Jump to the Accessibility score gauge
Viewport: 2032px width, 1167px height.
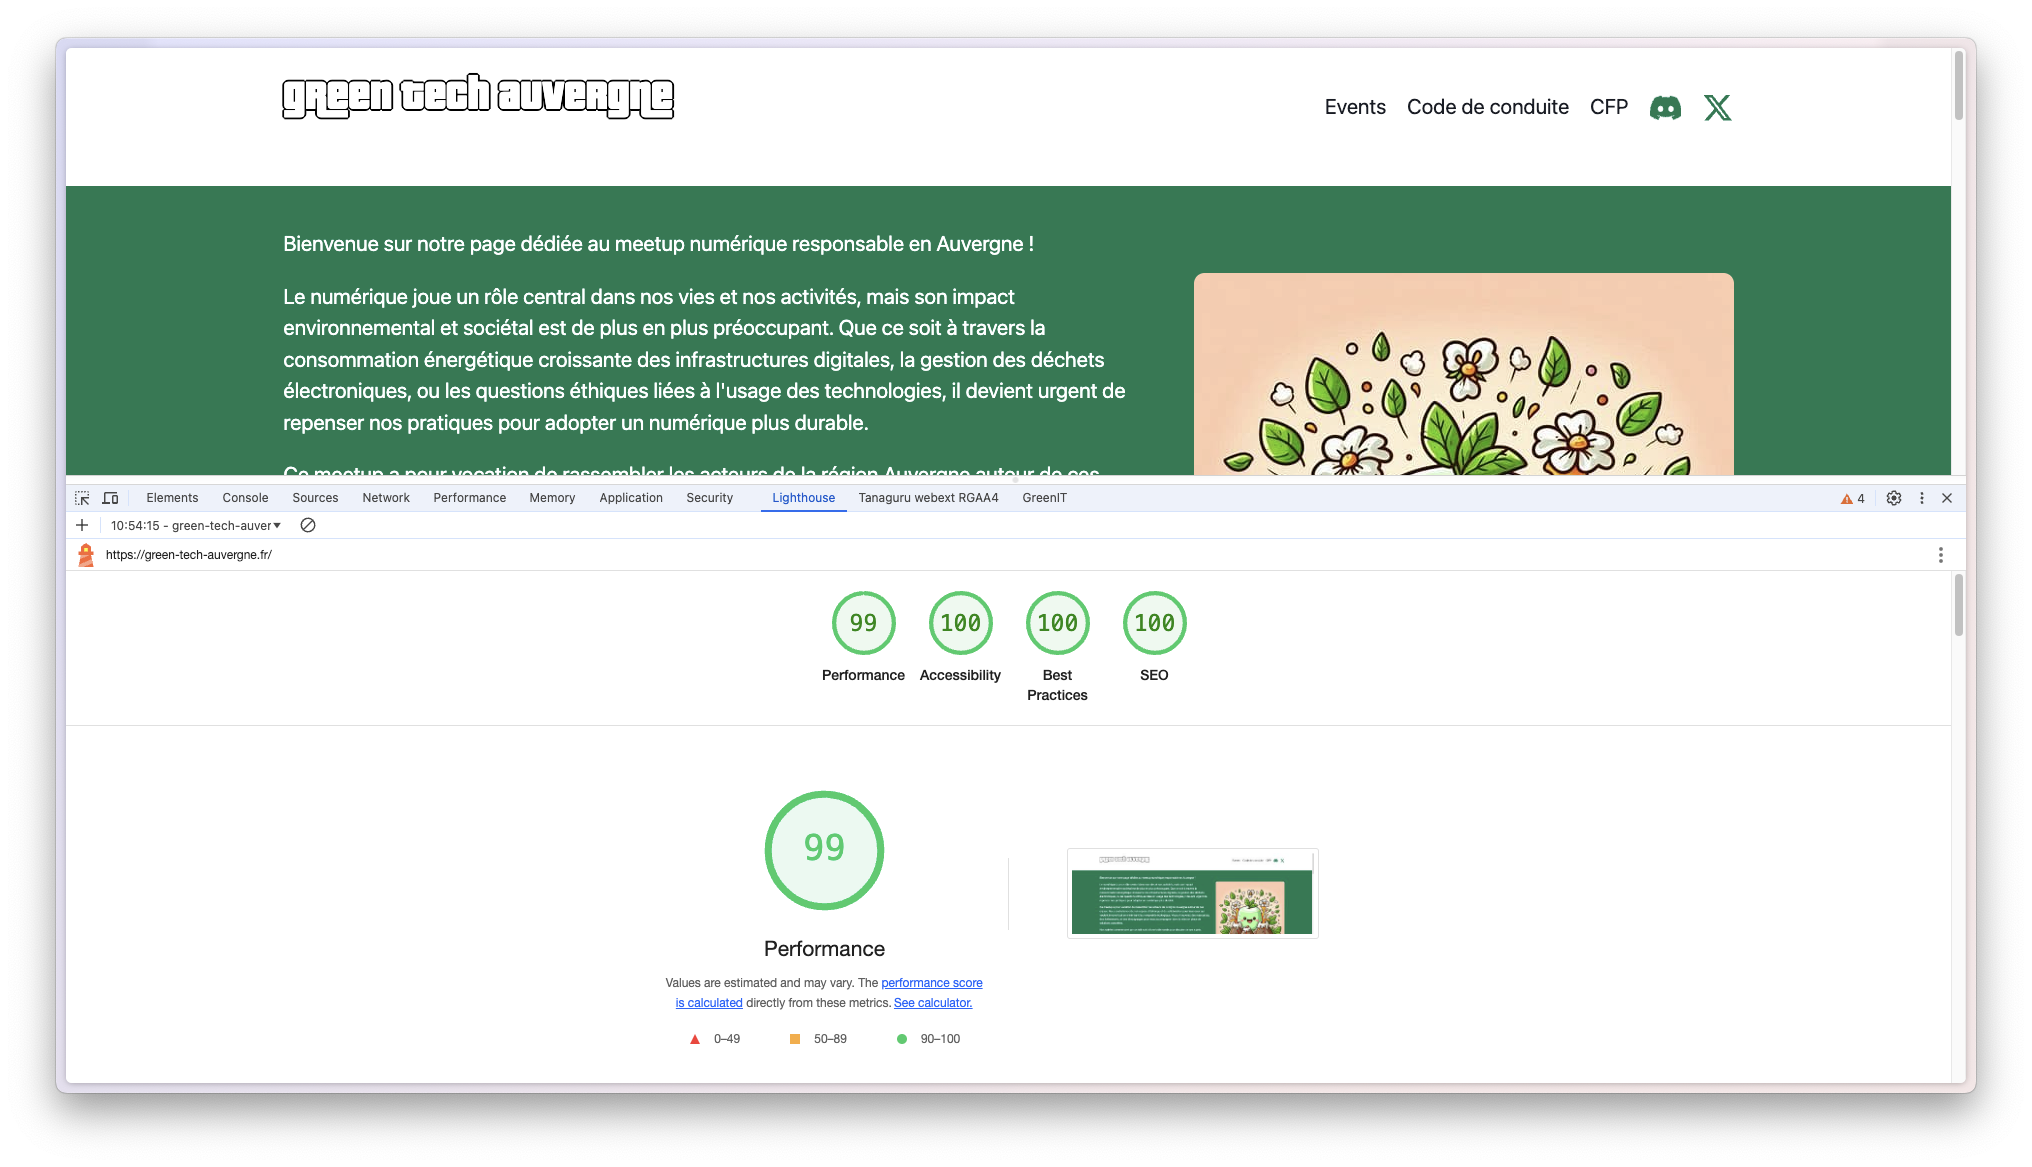tap(960, 623)
